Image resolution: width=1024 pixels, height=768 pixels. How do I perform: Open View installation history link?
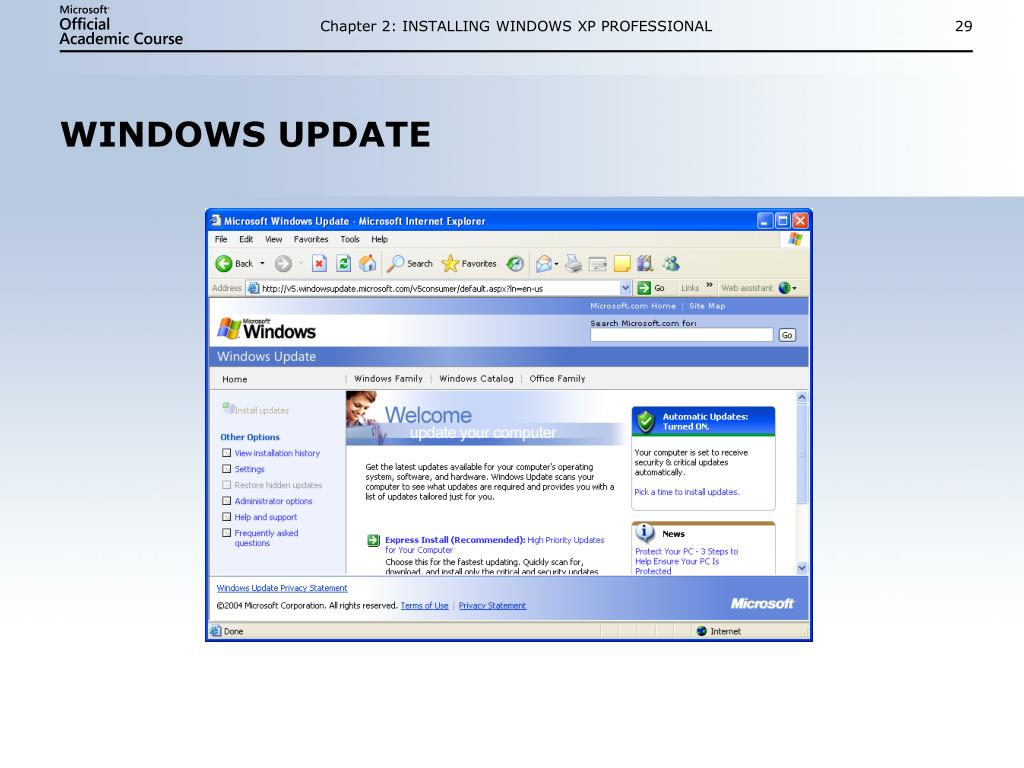coord(277,453)
